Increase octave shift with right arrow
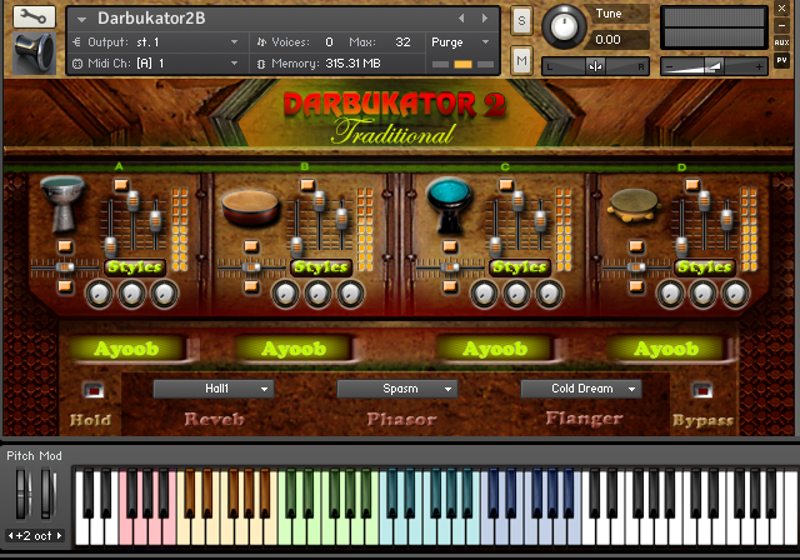This screenshot has width=800, height=560. pos(59,536)
